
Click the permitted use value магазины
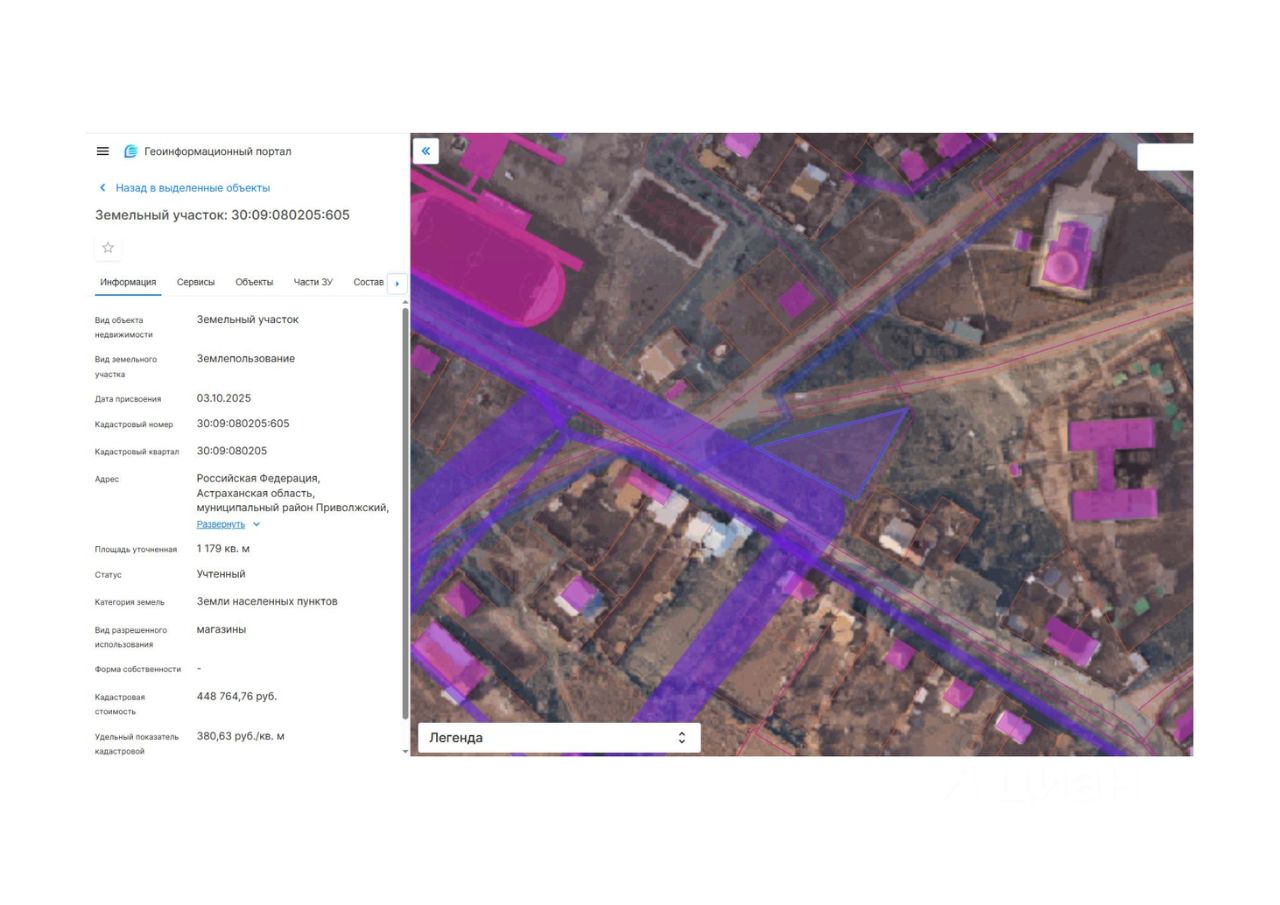click(x=221, y=630)
